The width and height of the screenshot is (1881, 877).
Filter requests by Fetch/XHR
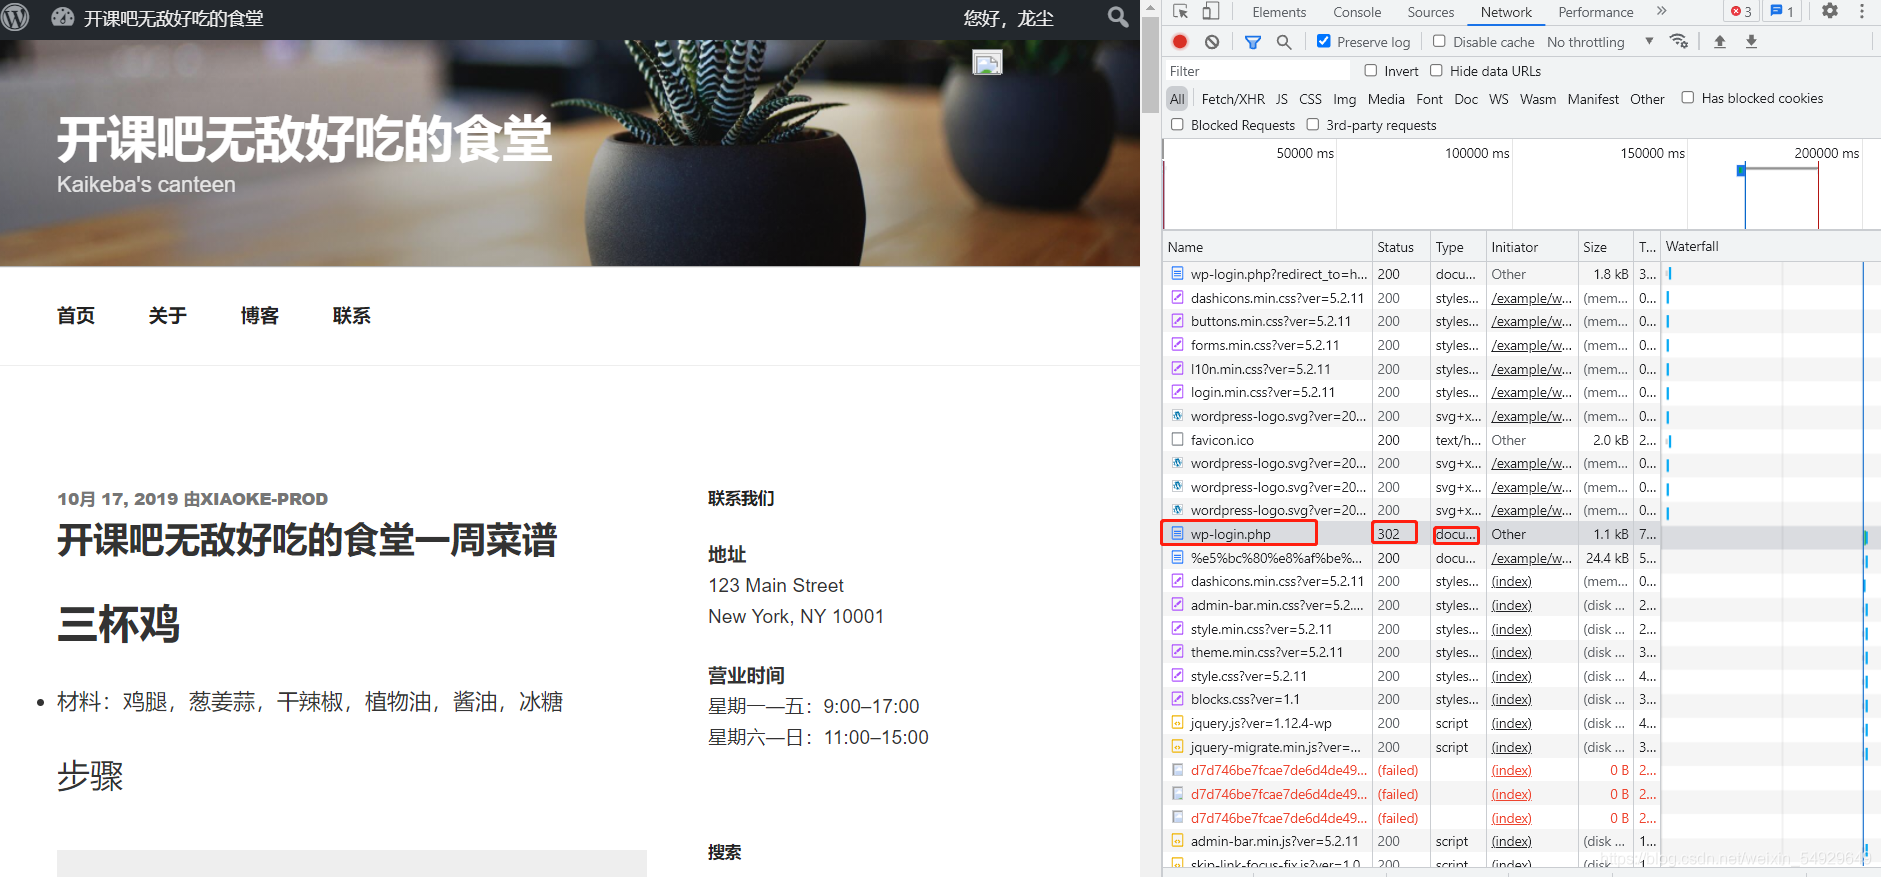point(1233,98)
